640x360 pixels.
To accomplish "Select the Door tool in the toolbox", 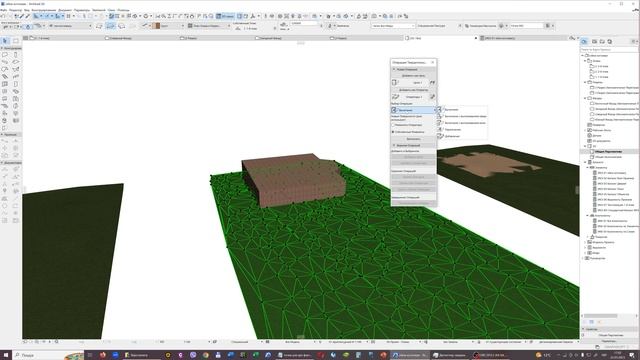I will click(16, 84).
